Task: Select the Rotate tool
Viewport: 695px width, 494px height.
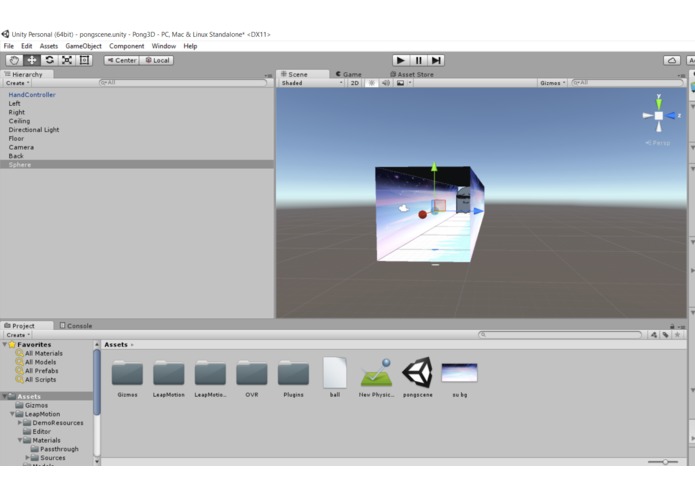Action: (49, 60)
